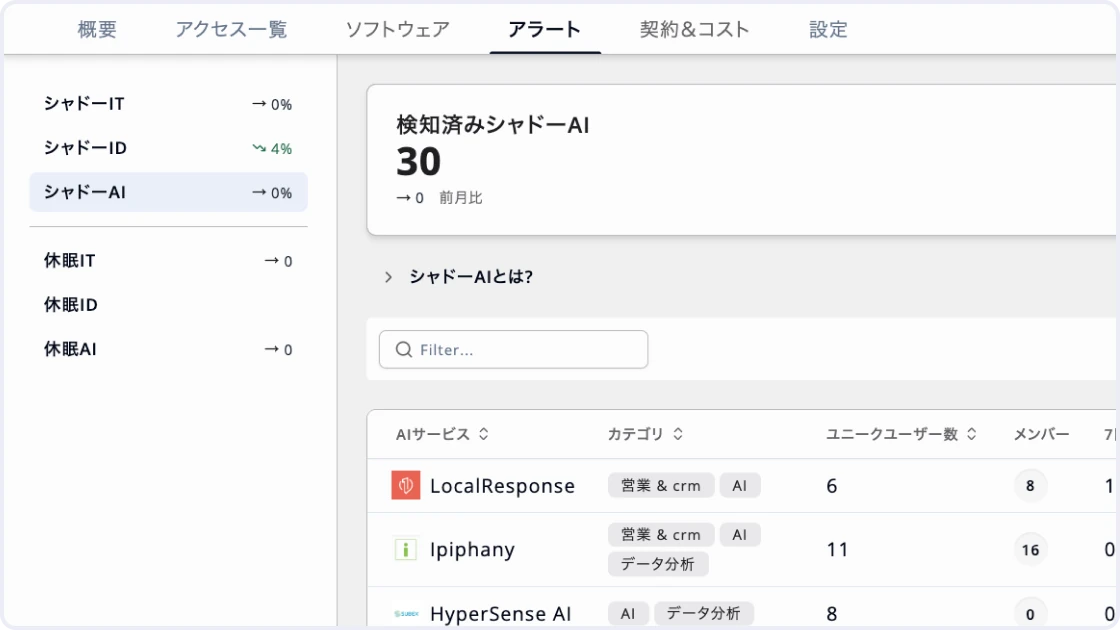The image size is (1120, 630).
Task: Click 営業 & crm tag in Ipiphany row
Action: 661,535
